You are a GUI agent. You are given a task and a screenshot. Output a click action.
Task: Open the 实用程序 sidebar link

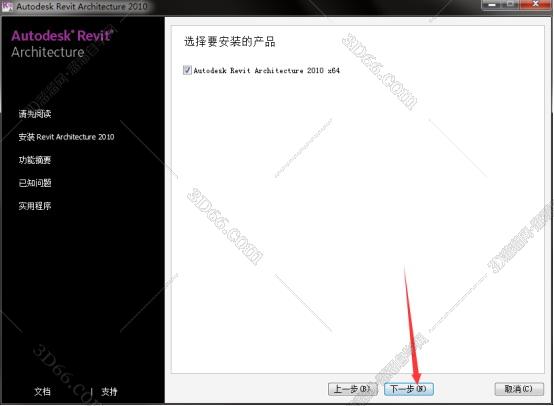pyautogui.click(x=35, y=206)
